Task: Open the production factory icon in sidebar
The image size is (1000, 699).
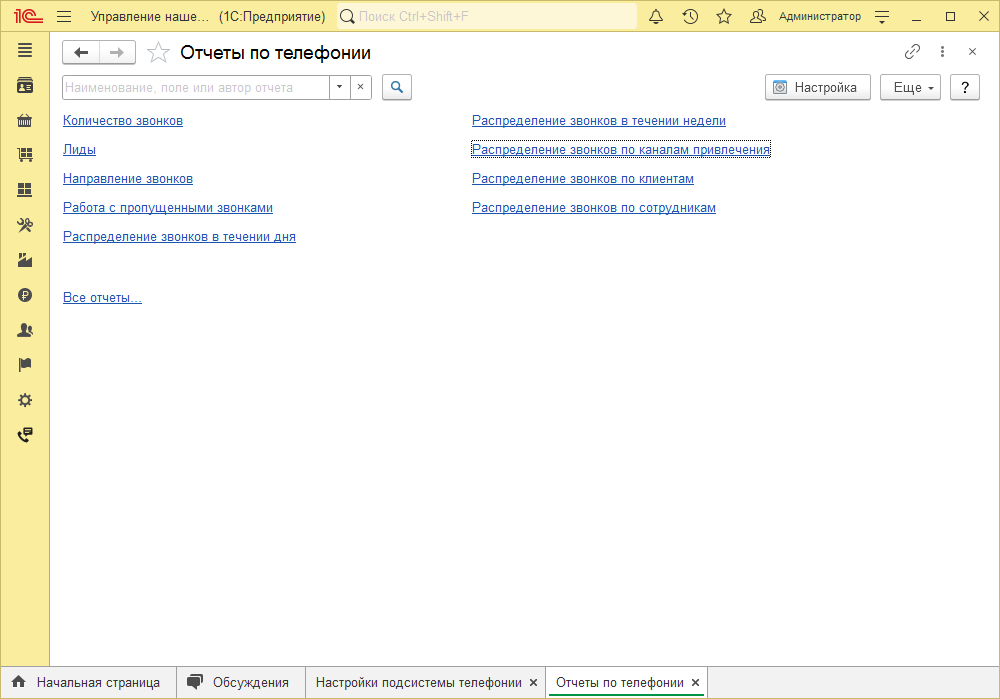Action: click(25, 260)
